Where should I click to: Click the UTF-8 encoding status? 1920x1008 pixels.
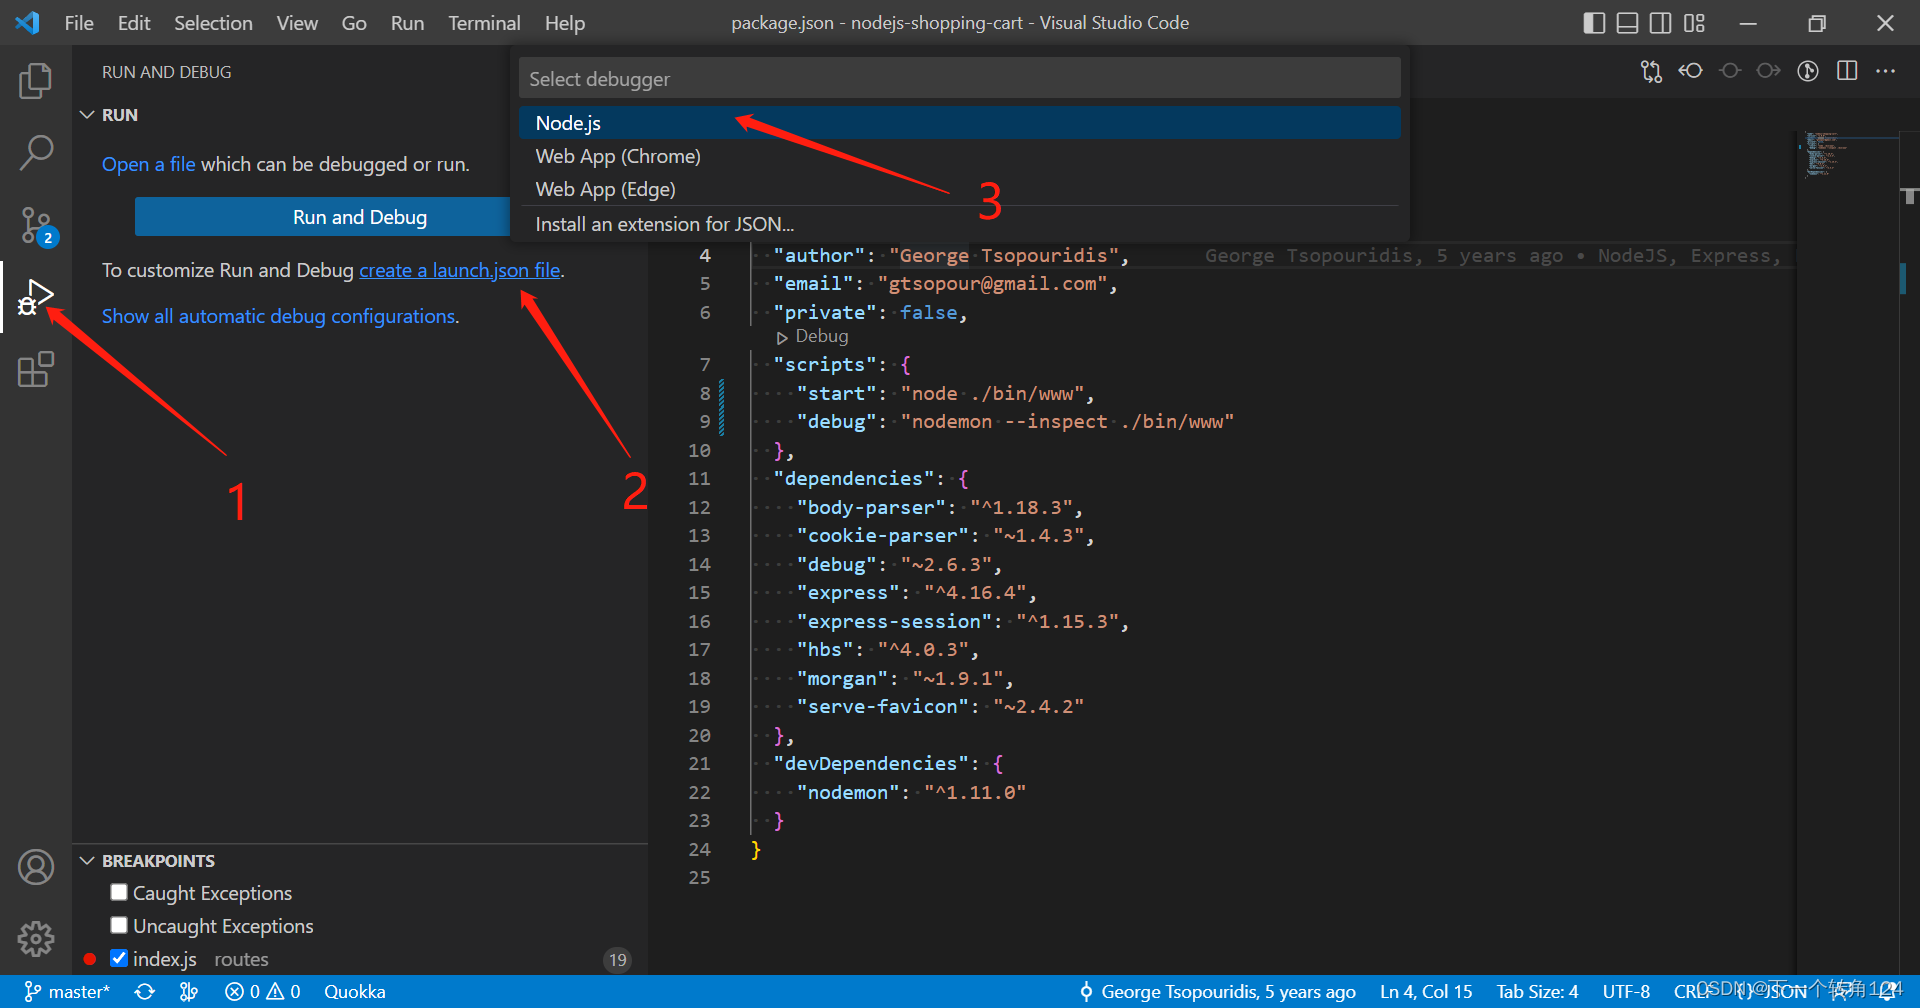(x=1626, y=992)
